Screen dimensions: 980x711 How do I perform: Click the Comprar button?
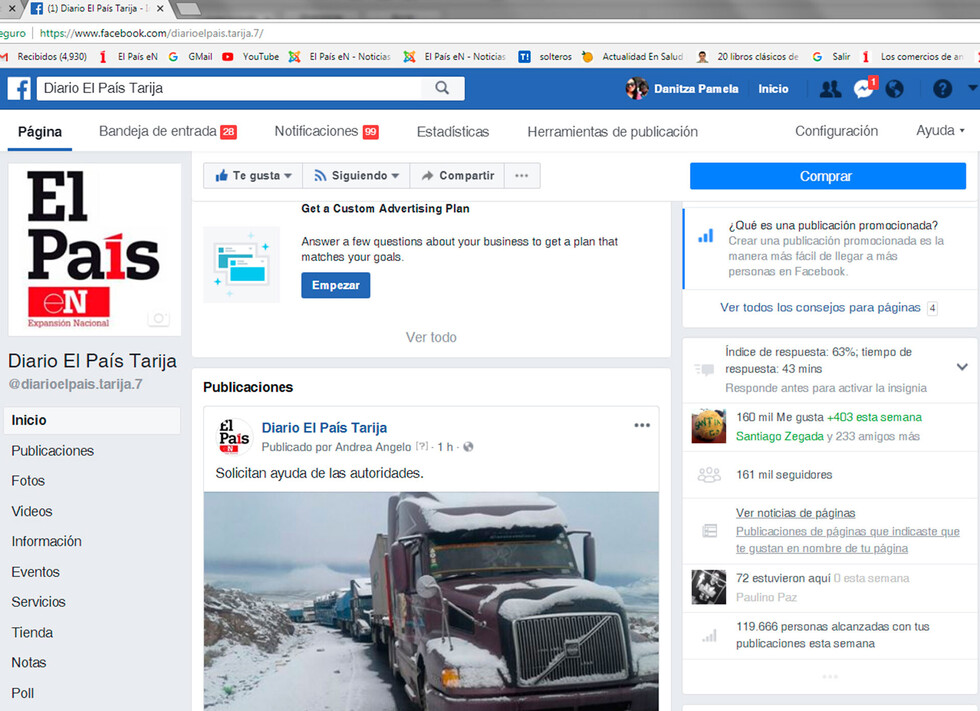tap(828, 176)
